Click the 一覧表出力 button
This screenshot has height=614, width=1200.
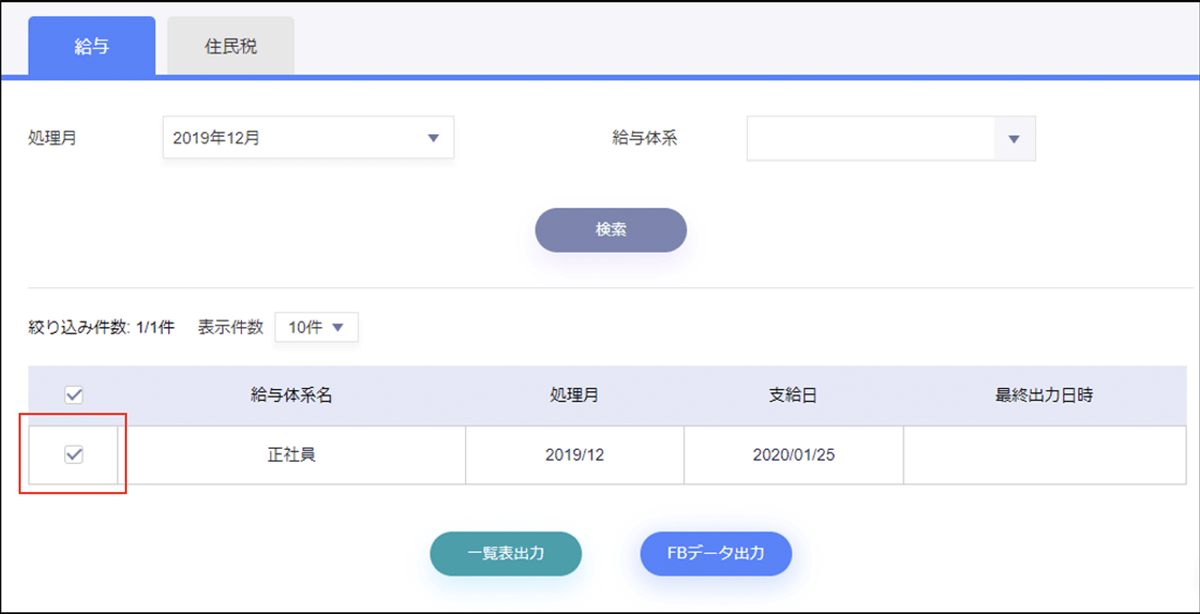pos(506,553)
